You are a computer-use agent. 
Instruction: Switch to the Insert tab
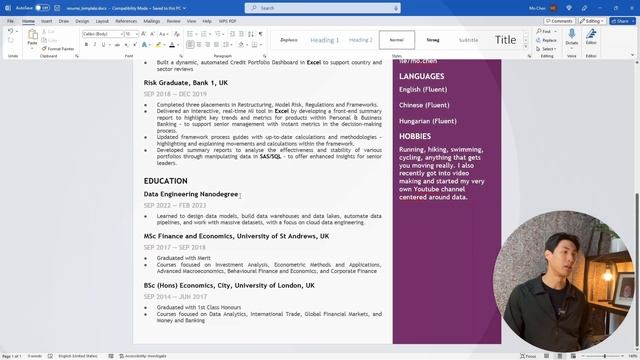46,21
